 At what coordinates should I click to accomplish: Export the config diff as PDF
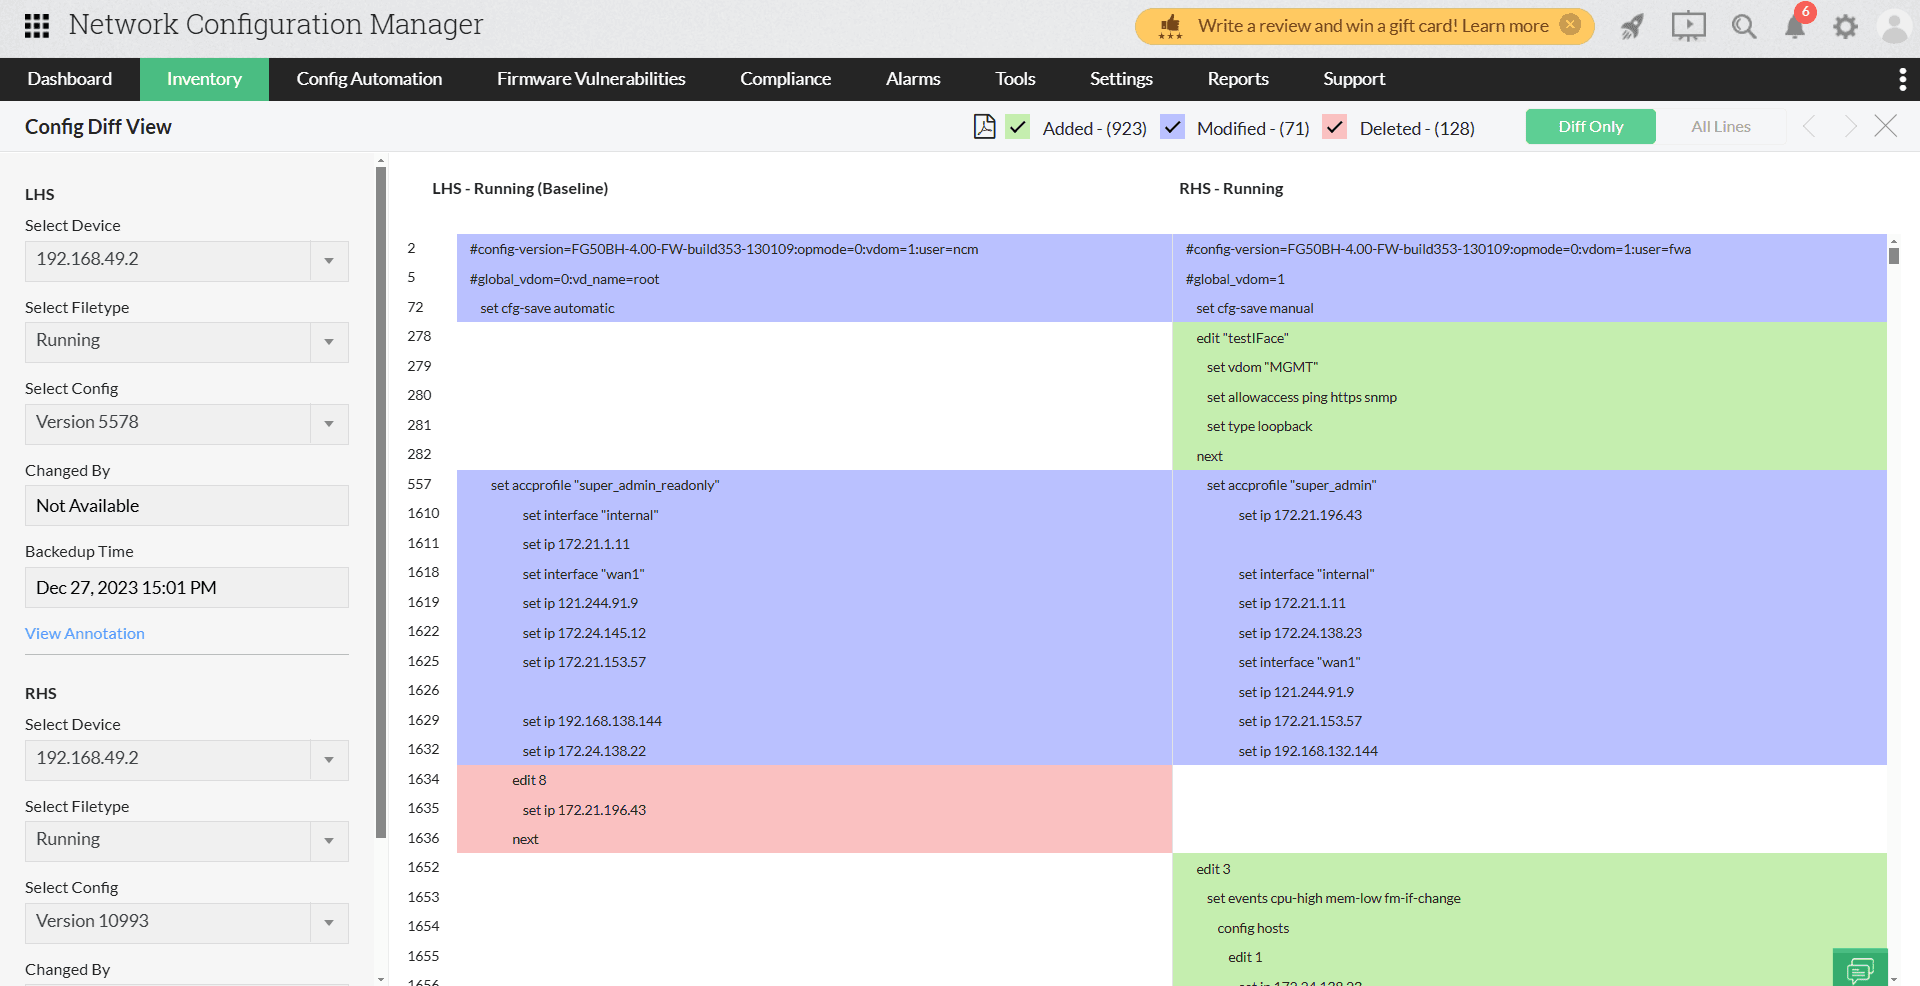tap(985, 127)
